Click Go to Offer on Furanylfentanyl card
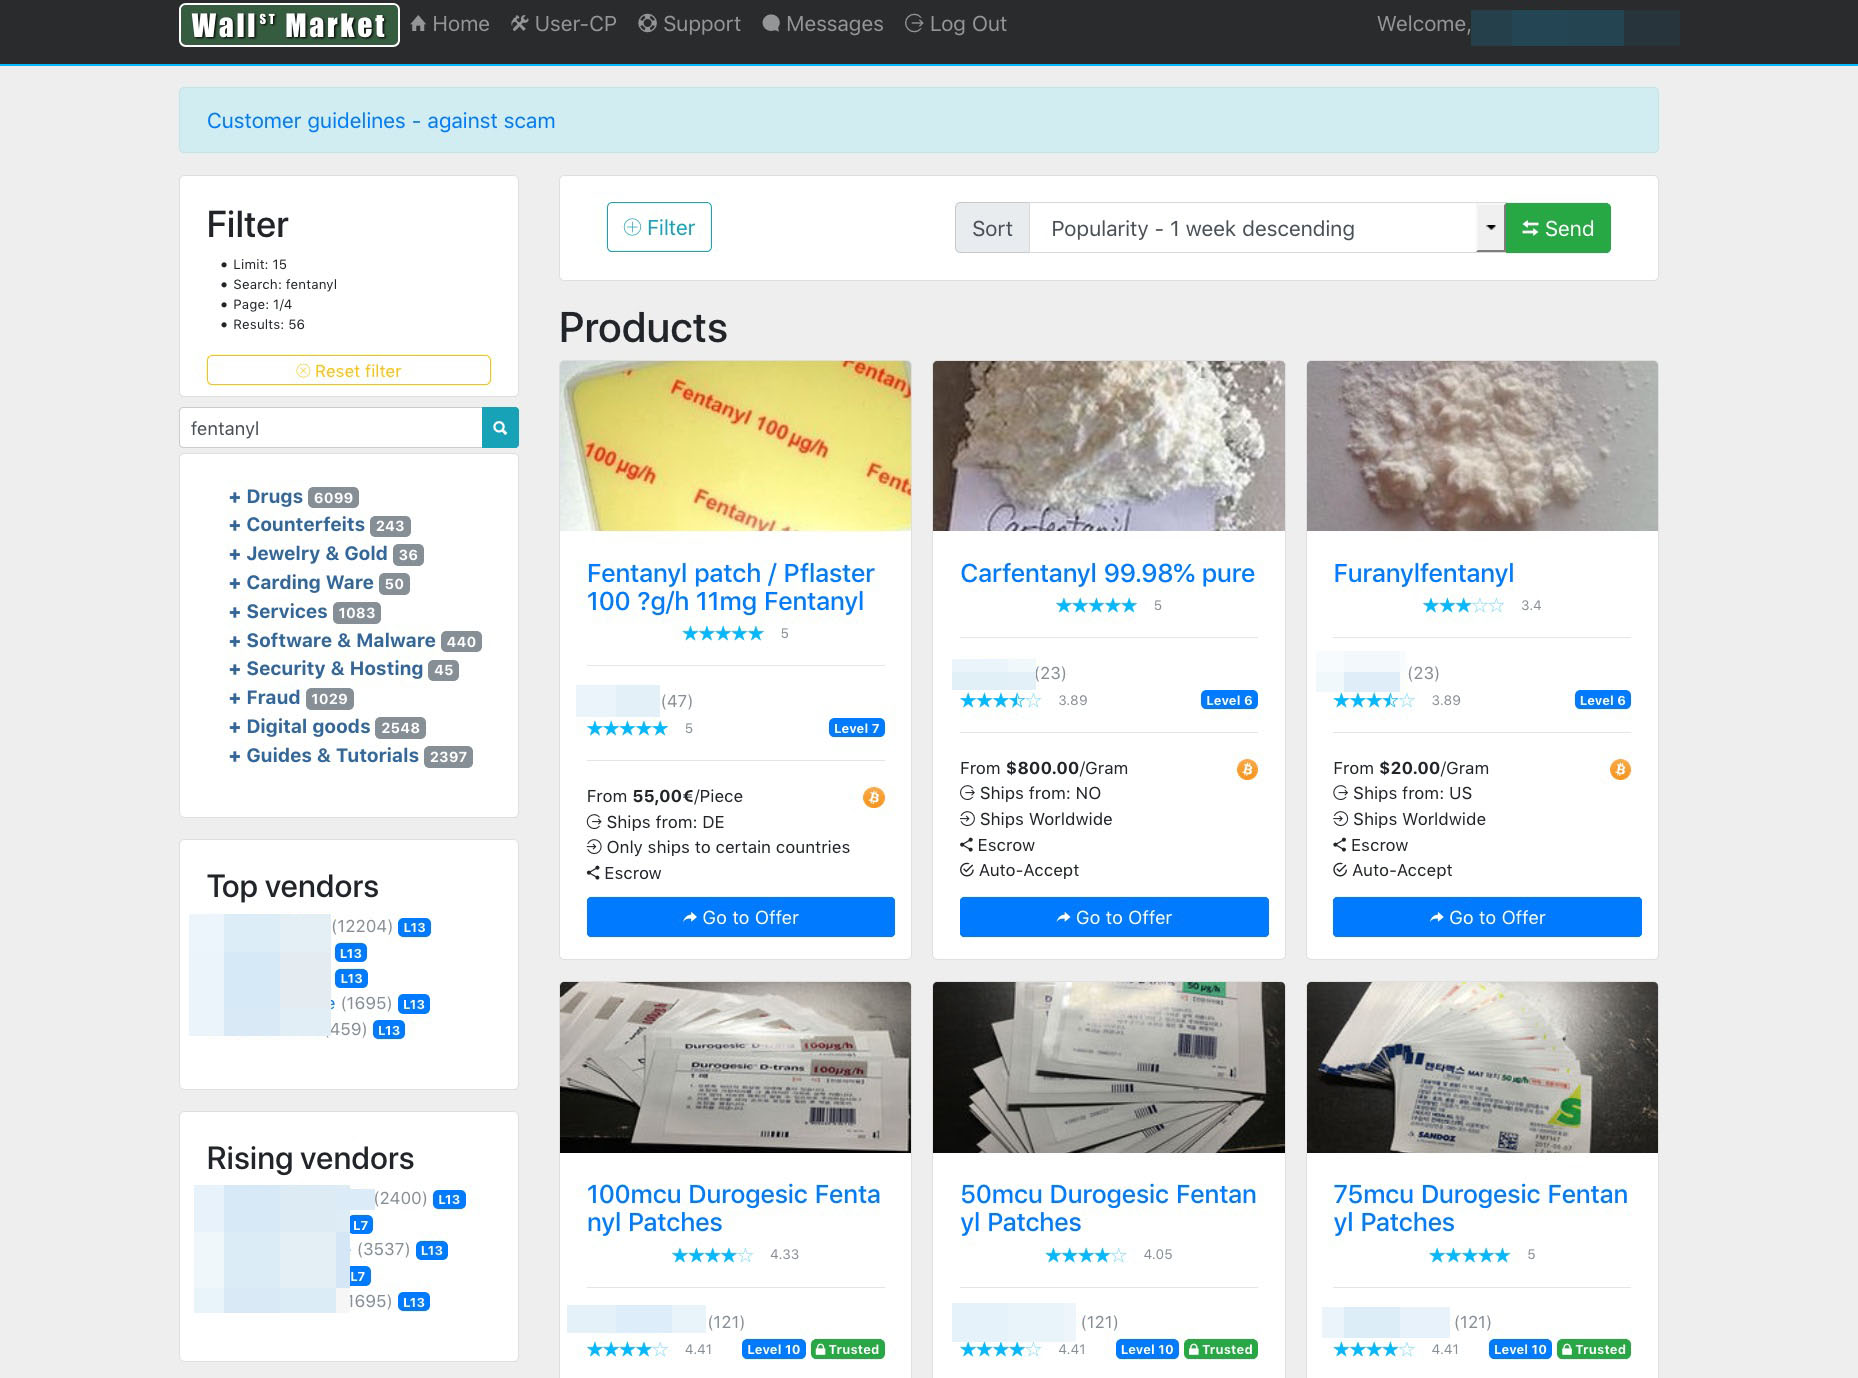This screenshot has width=1858, height=1378. click(1487, 917)
